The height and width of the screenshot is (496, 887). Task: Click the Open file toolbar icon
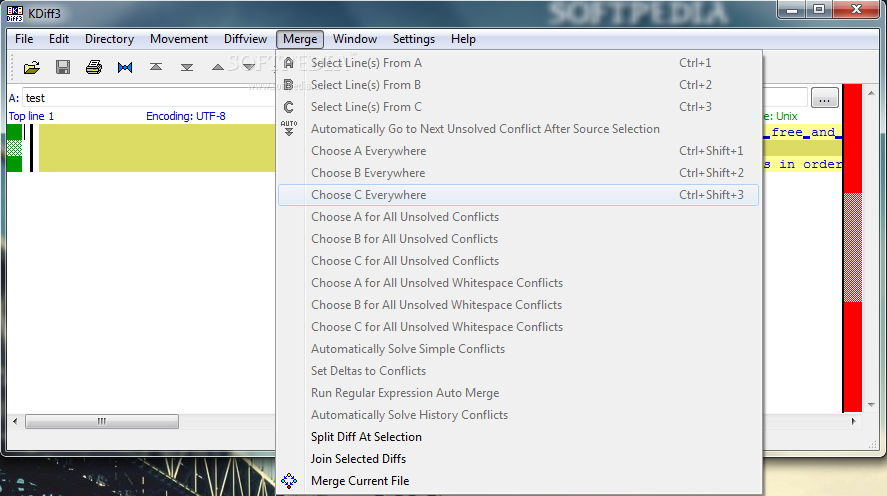click(x=32, y=67)
